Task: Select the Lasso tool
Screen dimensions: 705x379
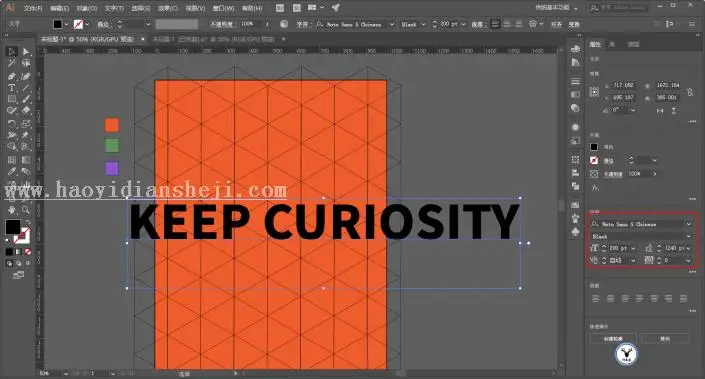Action: tap(26, 63)
